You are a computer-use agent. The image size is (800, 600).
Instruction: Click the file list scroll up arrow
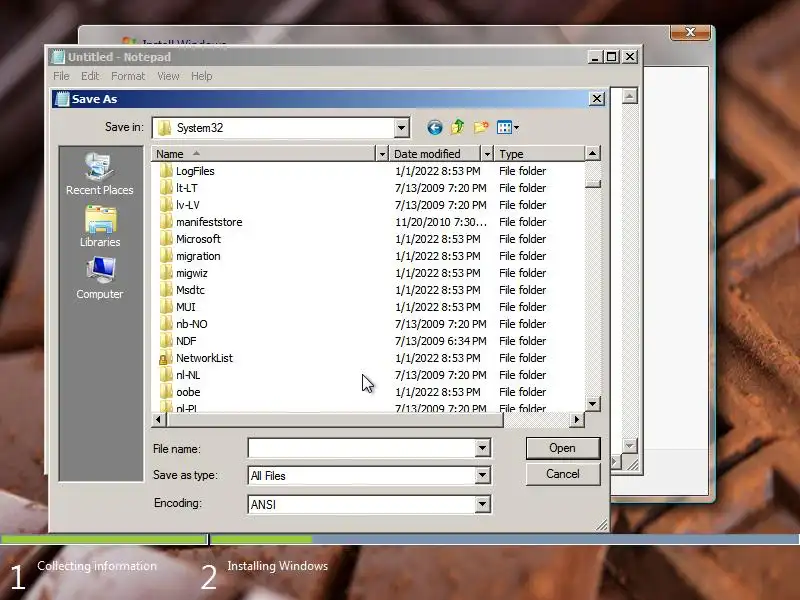[x=592, y=153]
